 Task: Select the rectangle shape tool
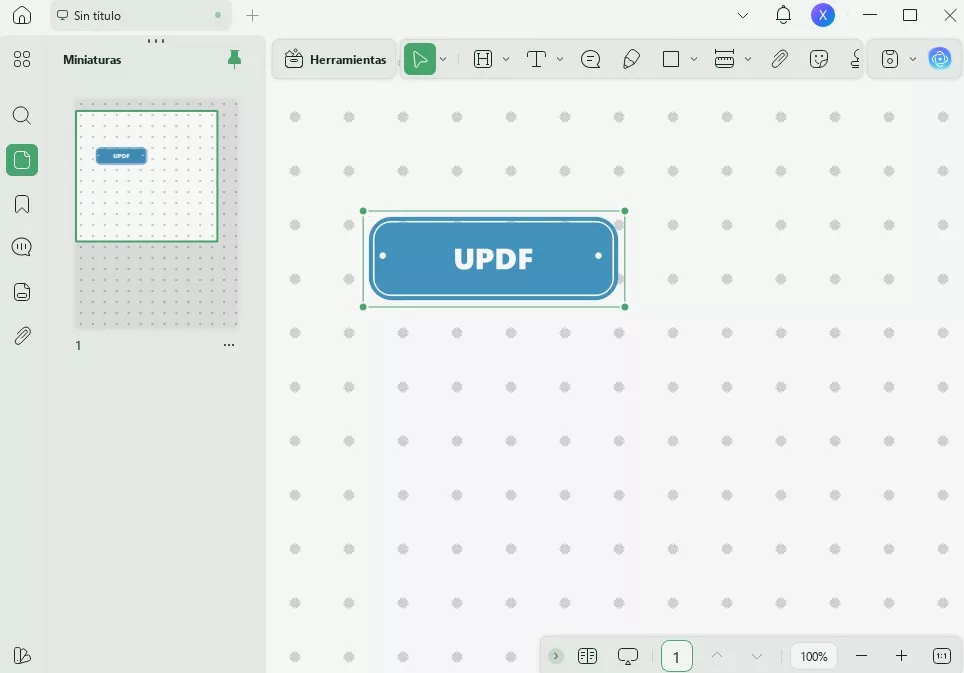click(671, 59)
